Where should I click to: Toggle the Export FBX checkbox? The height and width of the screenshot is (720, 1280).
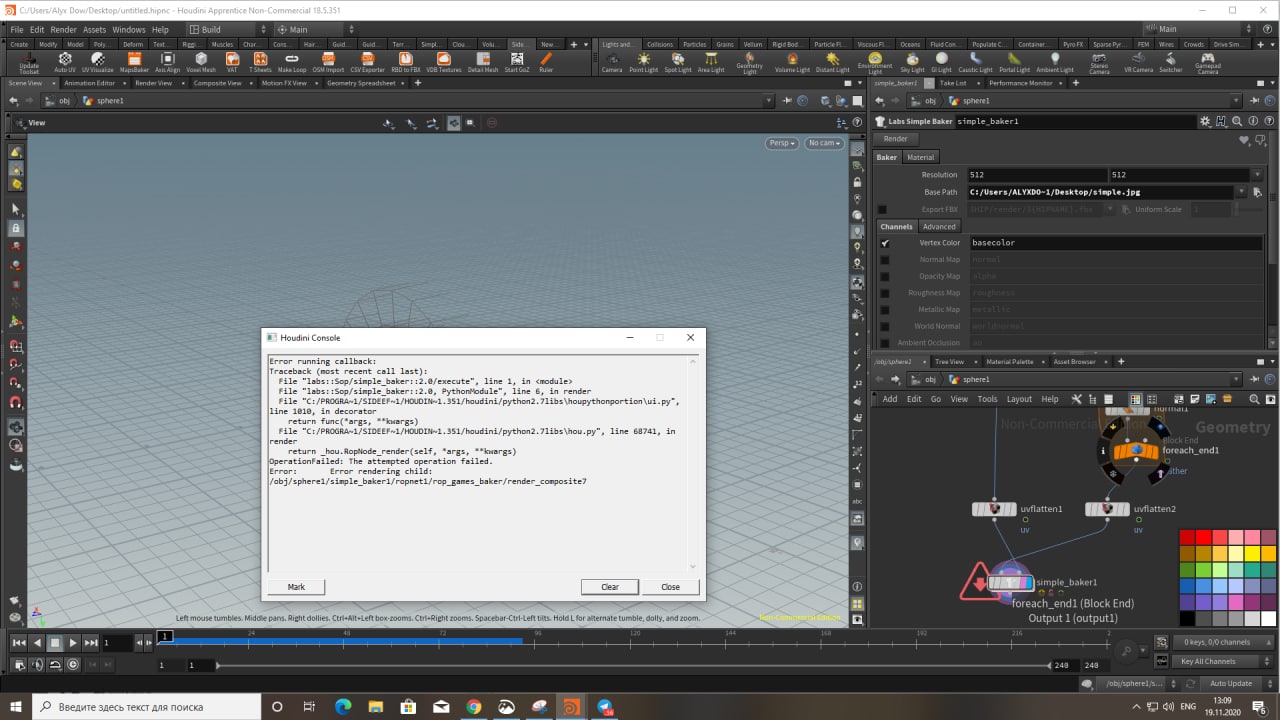(882, 209)
